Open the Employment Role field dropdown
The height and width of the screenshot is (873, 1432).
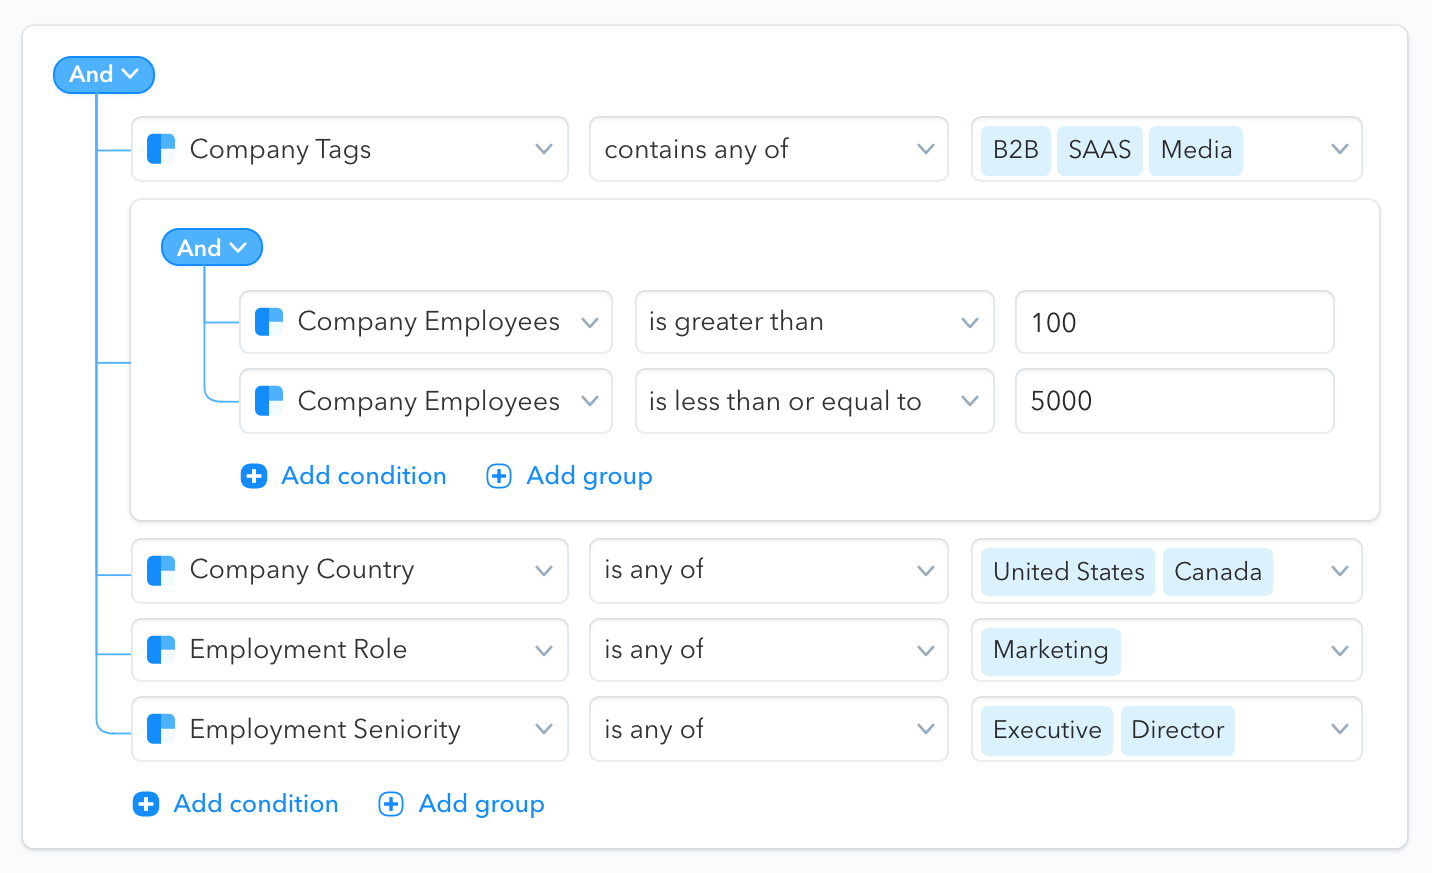[350, 650]
